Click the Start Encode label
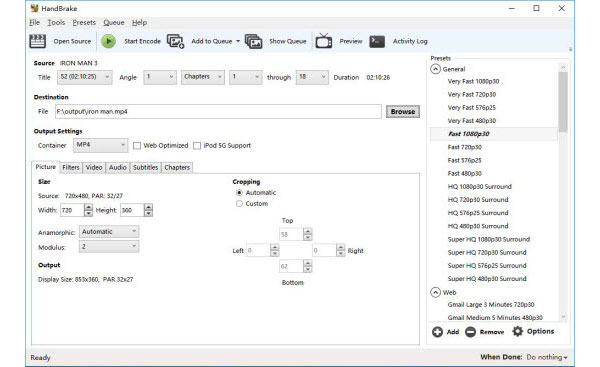This screenshot has width=600, height=367. click(x=142, y=41)
